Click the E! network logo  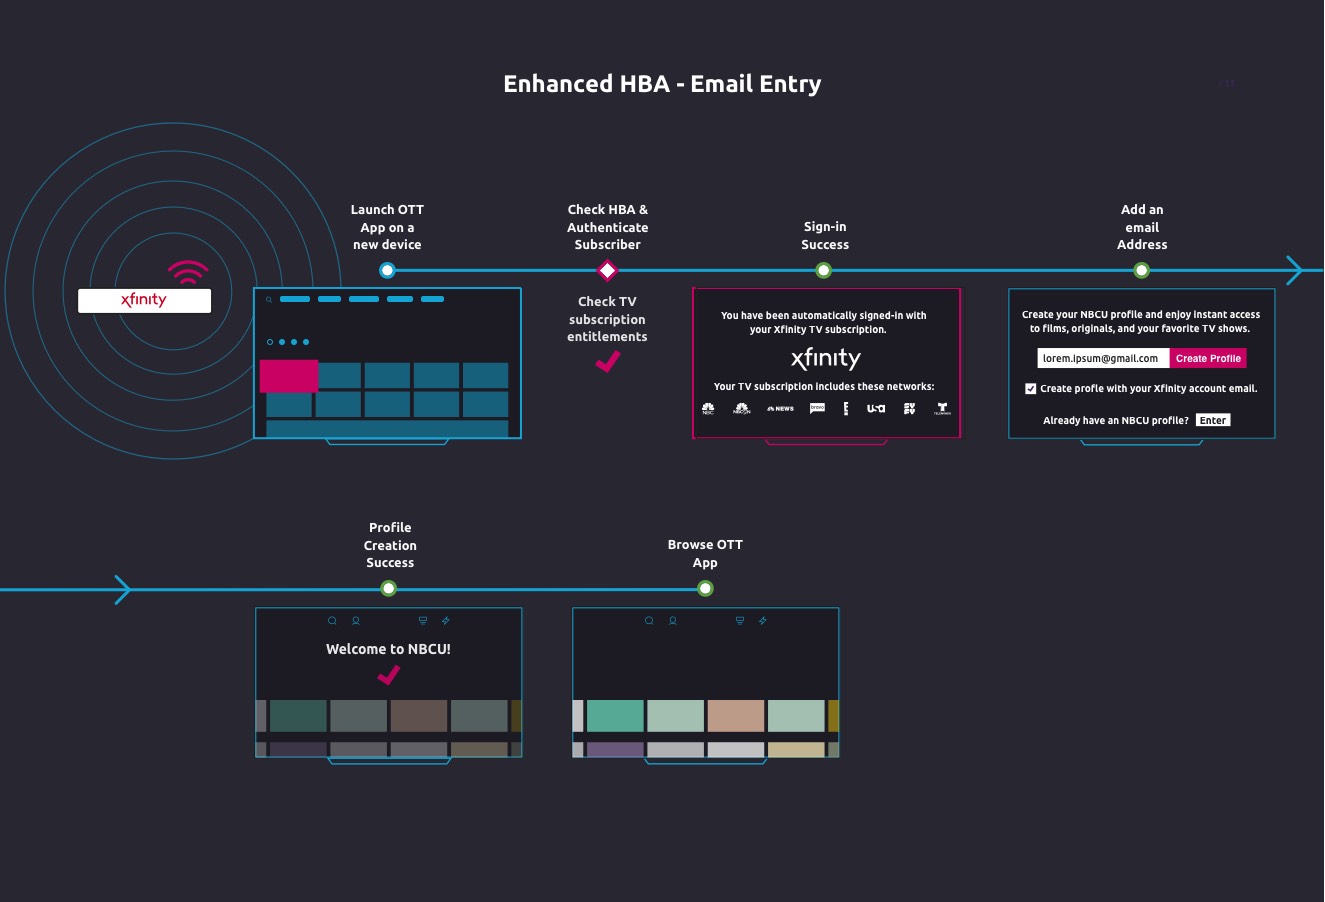pyautogui.click(x=846, y=408)
